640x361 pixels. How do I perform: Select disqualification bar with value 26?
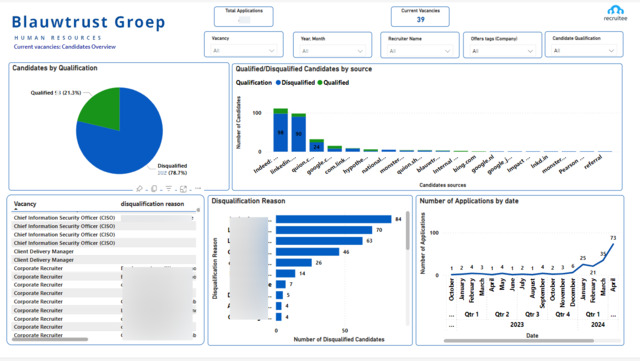coord(294,263)
